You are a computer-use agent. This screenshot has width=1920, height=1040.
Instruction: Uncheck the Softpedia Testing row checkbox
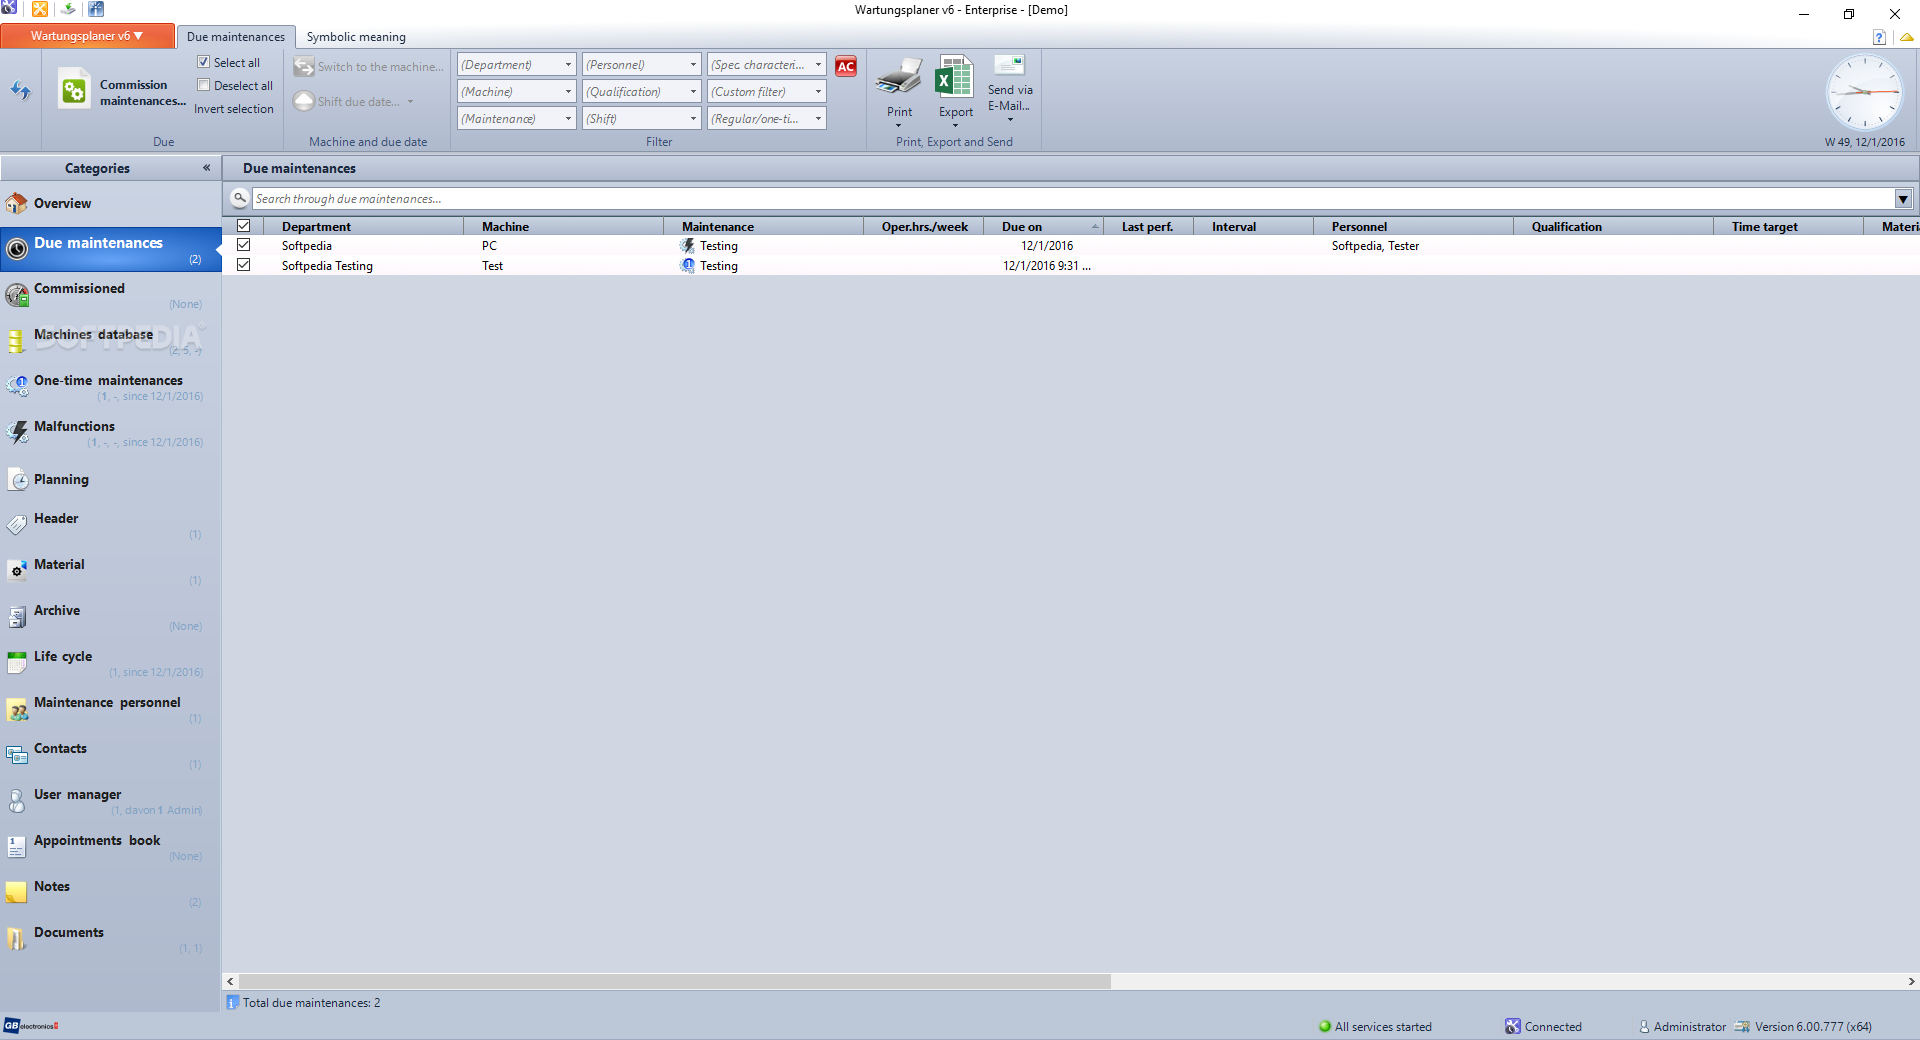click(243, 265)
